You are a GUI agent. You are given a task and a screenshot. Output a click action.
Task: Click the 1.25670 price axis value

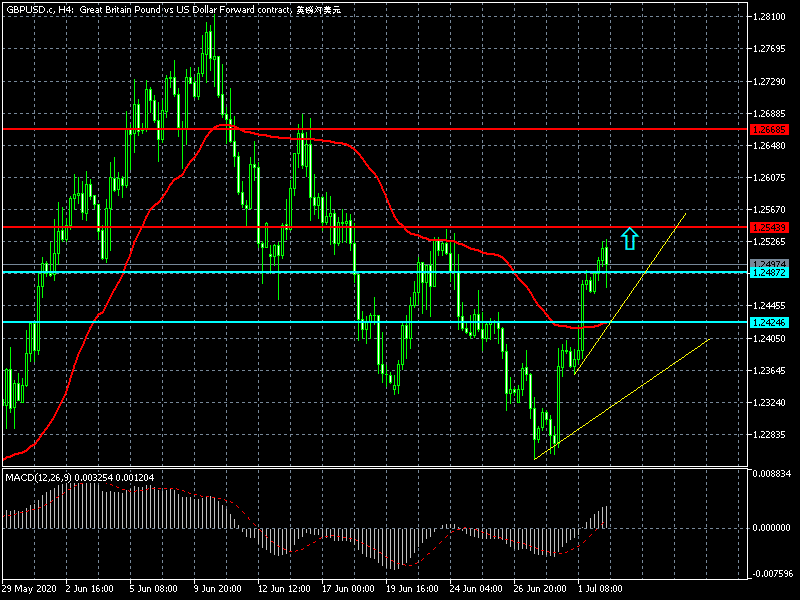769,210
